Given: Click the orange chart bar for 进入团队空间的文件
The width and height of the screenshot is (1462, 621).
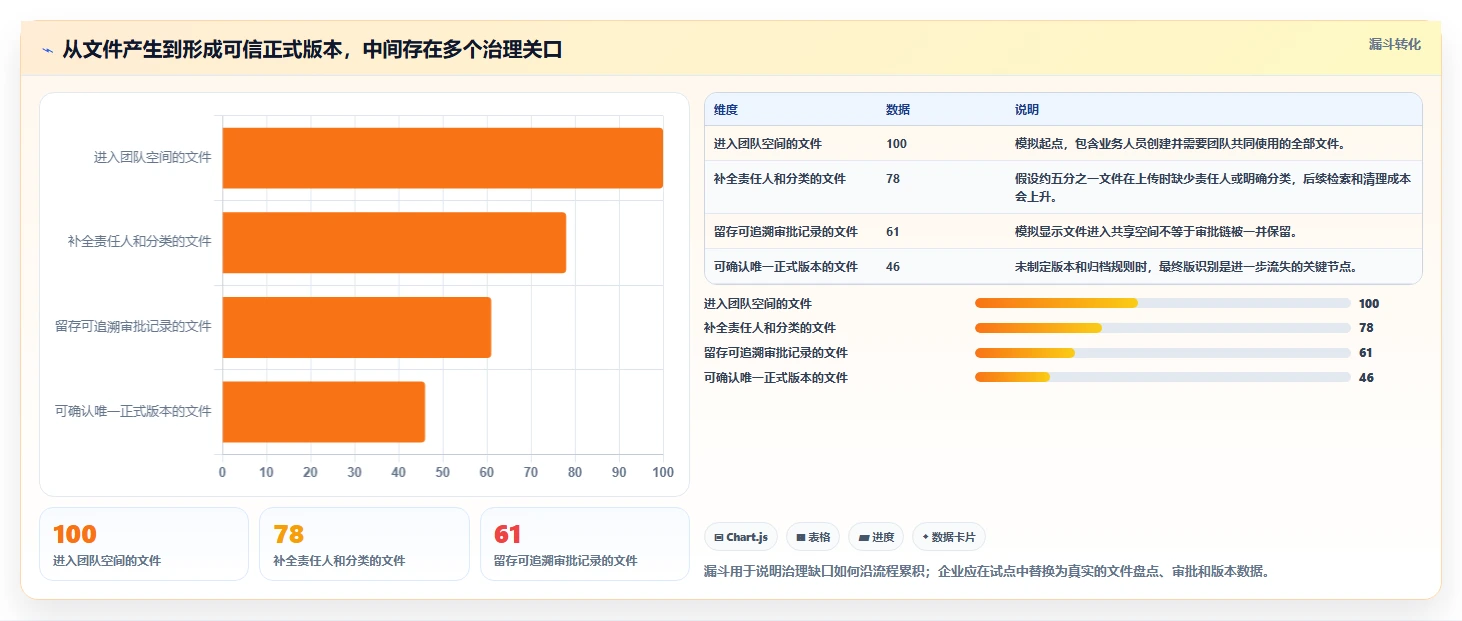Looking at the screenshot, I should [x=442, y=158].
